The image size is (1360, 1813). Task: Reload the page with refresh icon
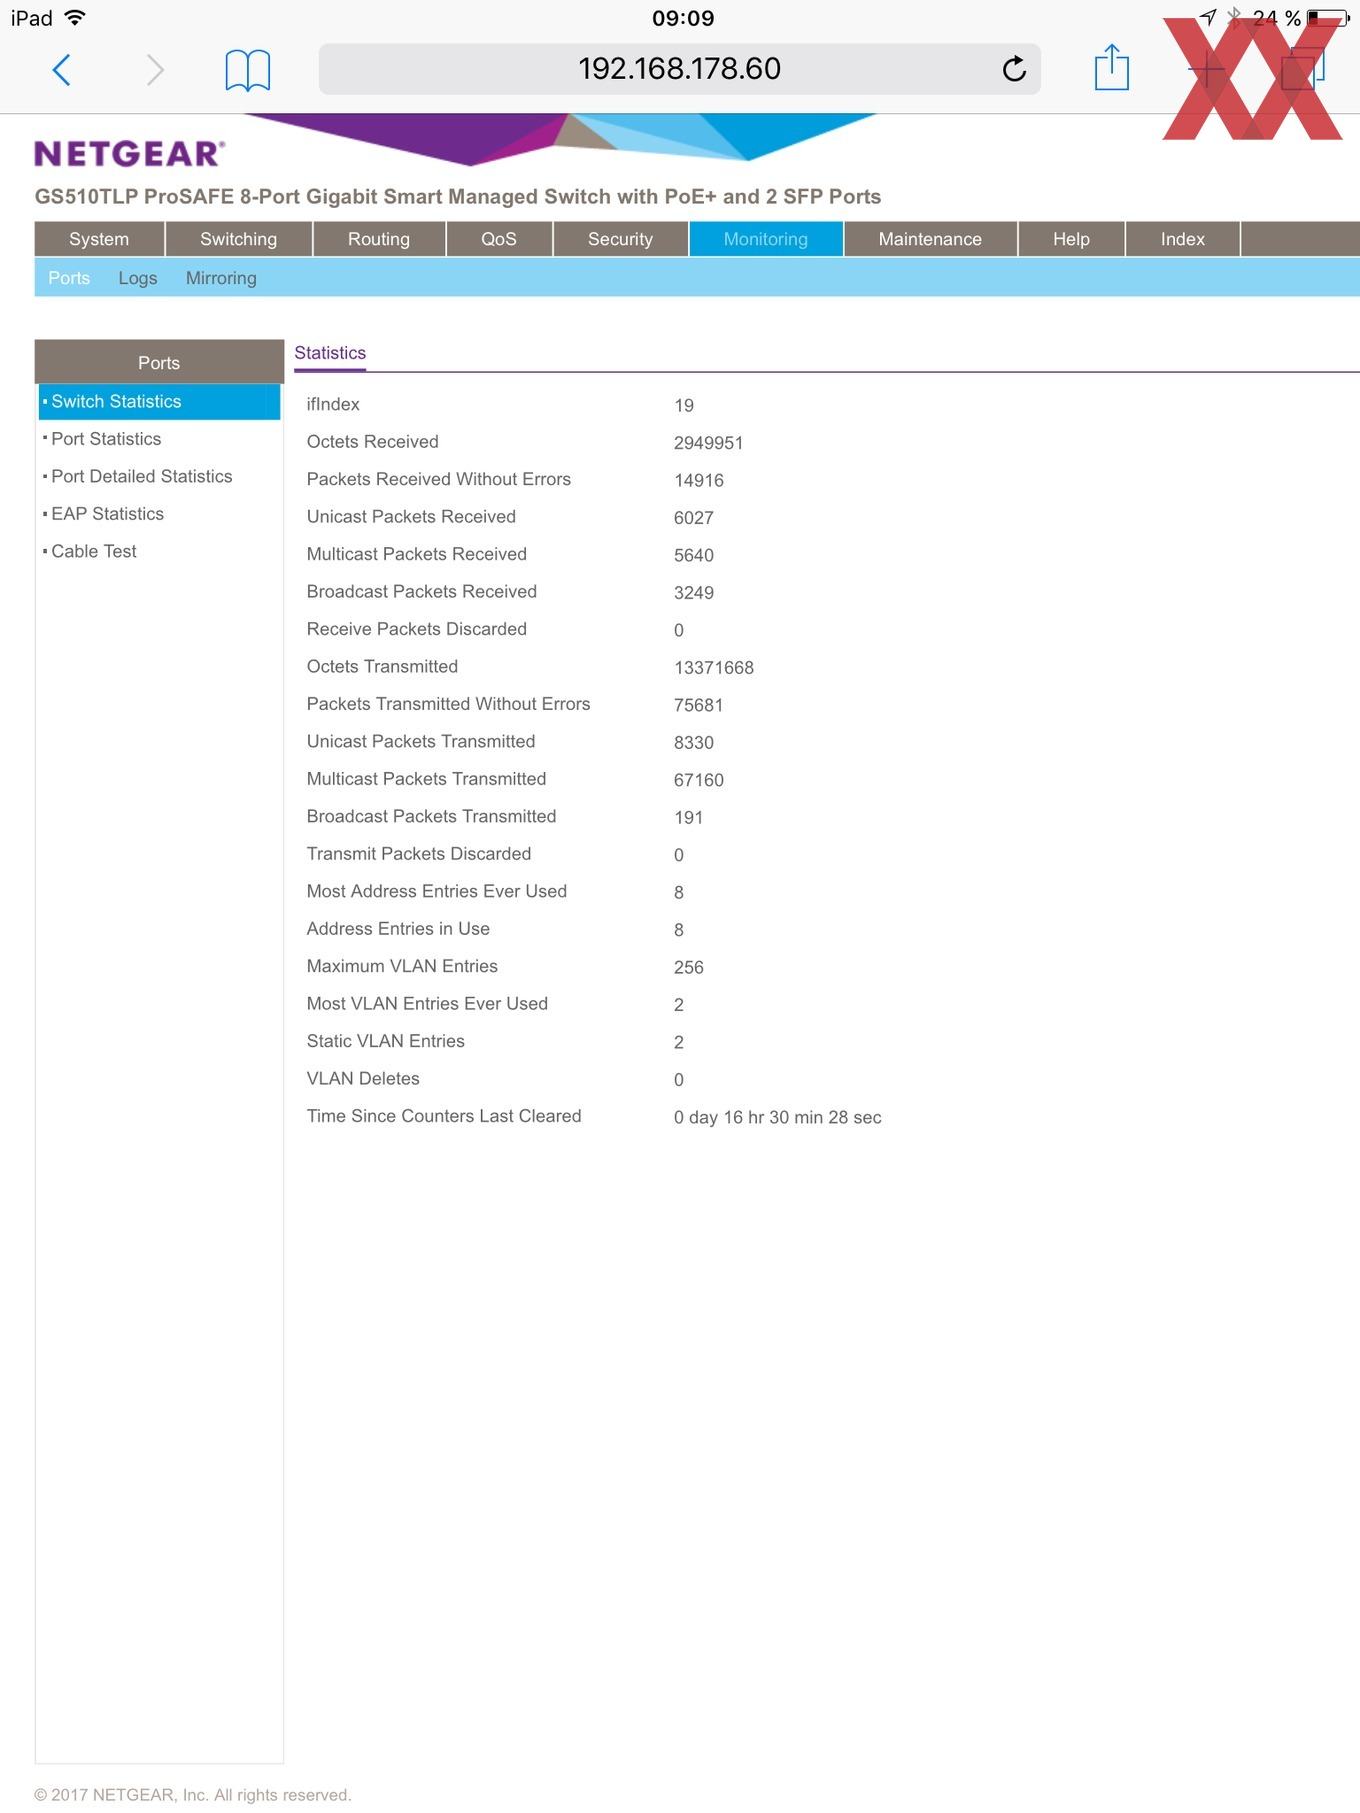(x=1014, y=69)
